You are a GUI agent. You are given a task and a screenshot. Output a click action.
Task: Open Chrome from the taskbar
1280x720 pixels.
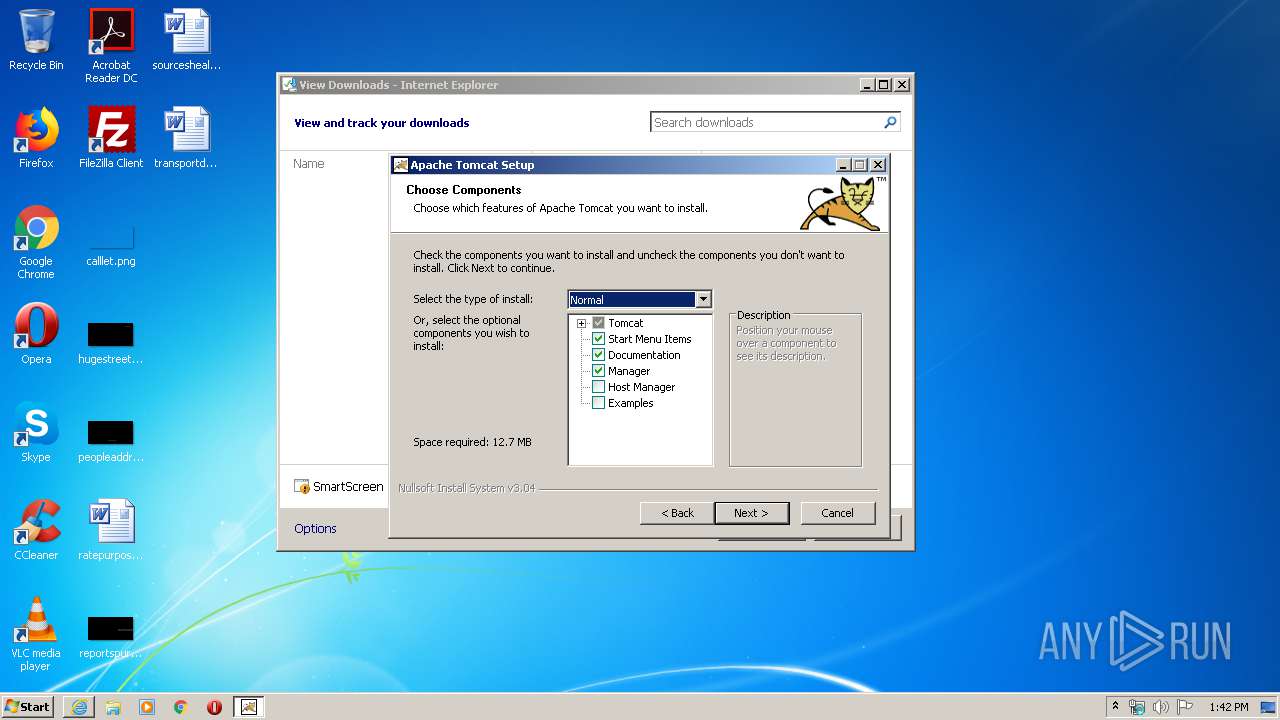[181, 707]
